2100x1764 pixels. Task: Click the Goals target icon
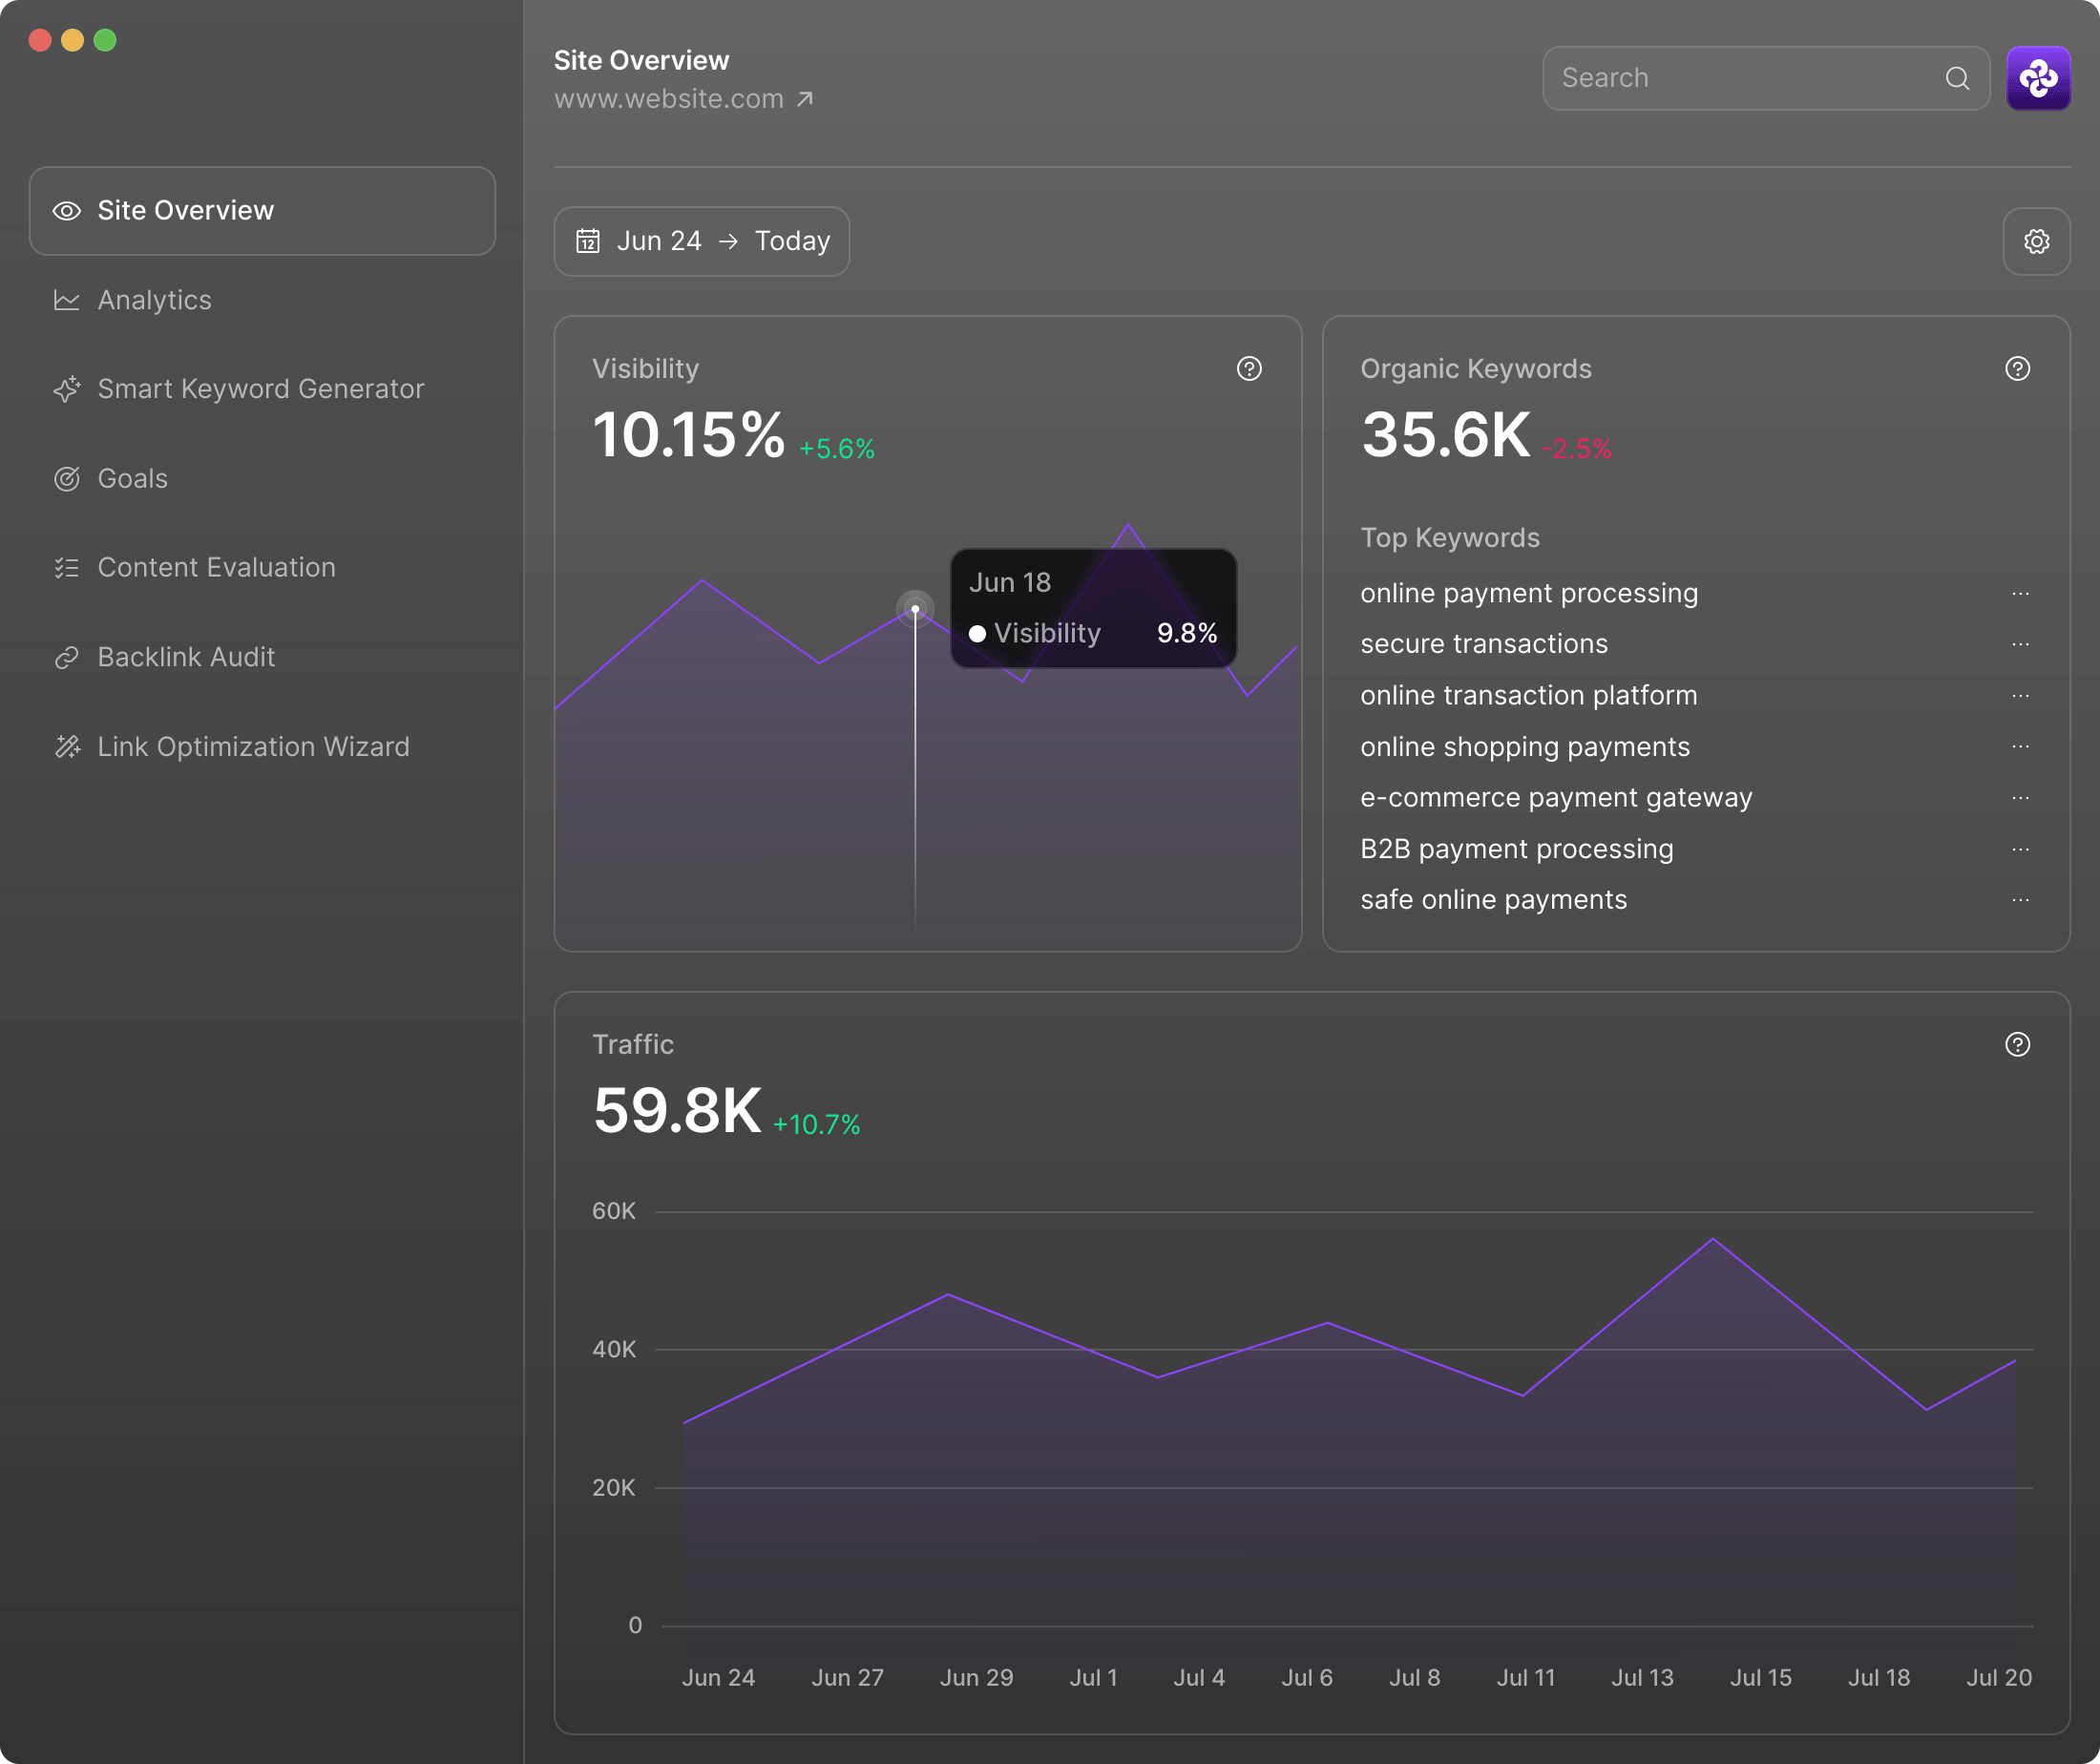(x=67, y=479)
